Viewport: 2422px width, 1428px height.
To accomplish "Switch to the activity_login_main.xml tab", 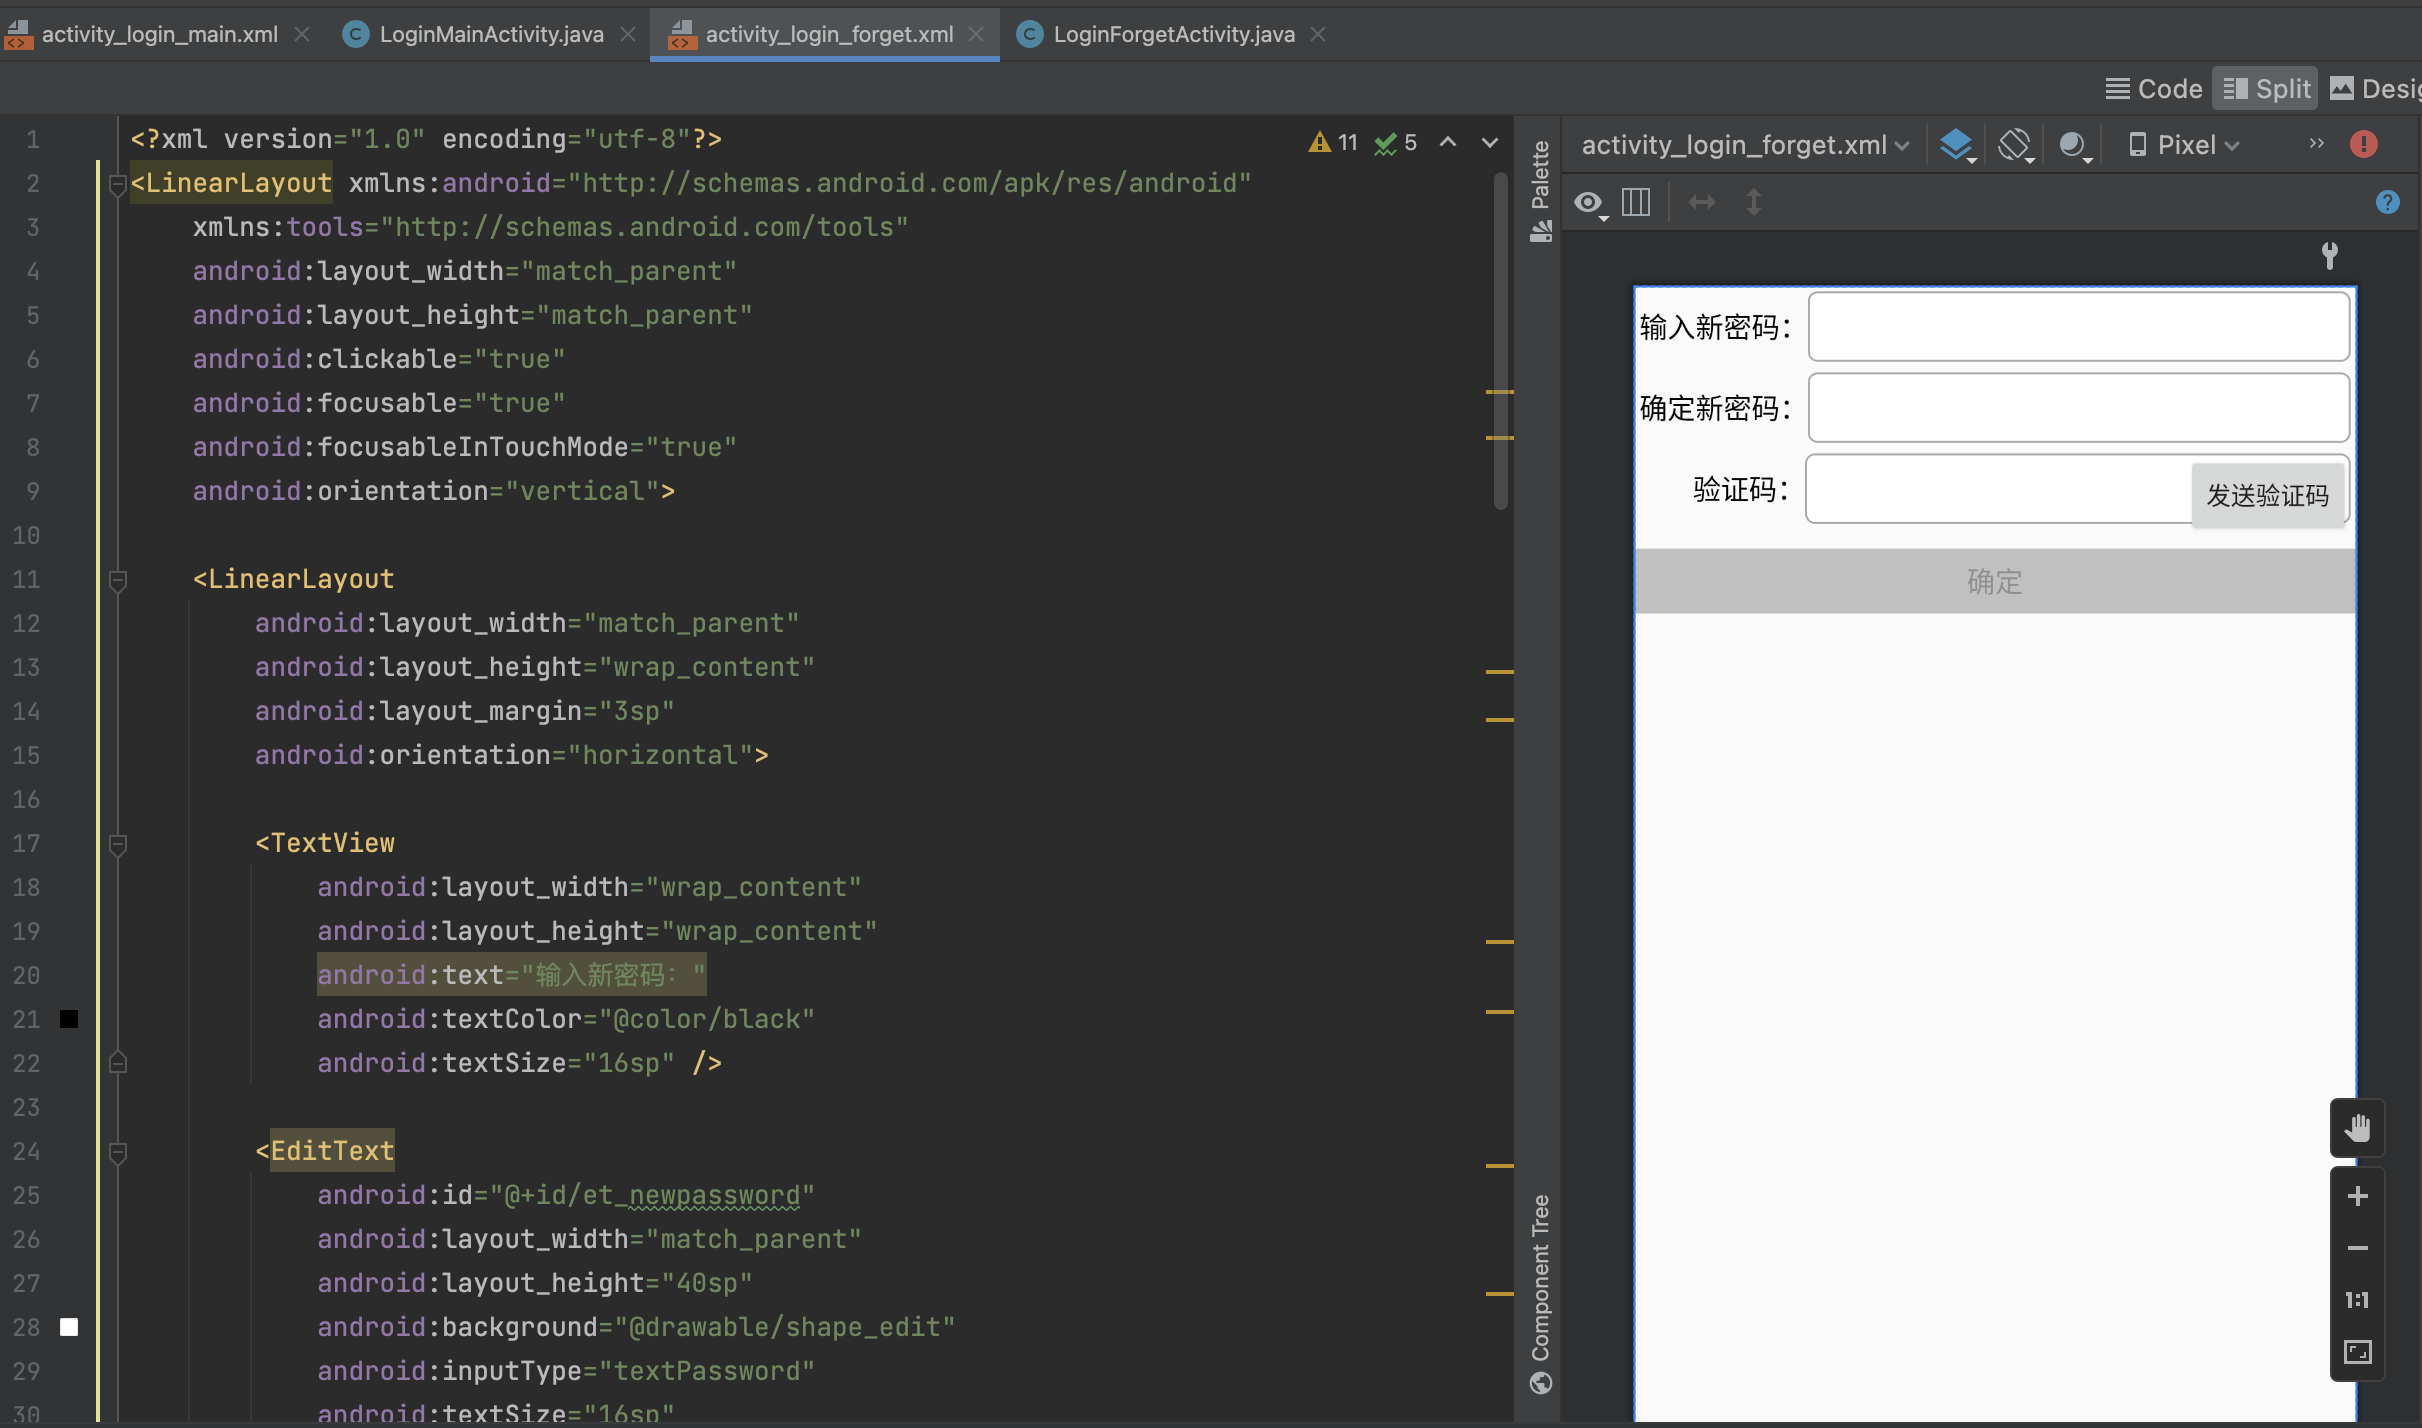I will click(x=159, y=34).
